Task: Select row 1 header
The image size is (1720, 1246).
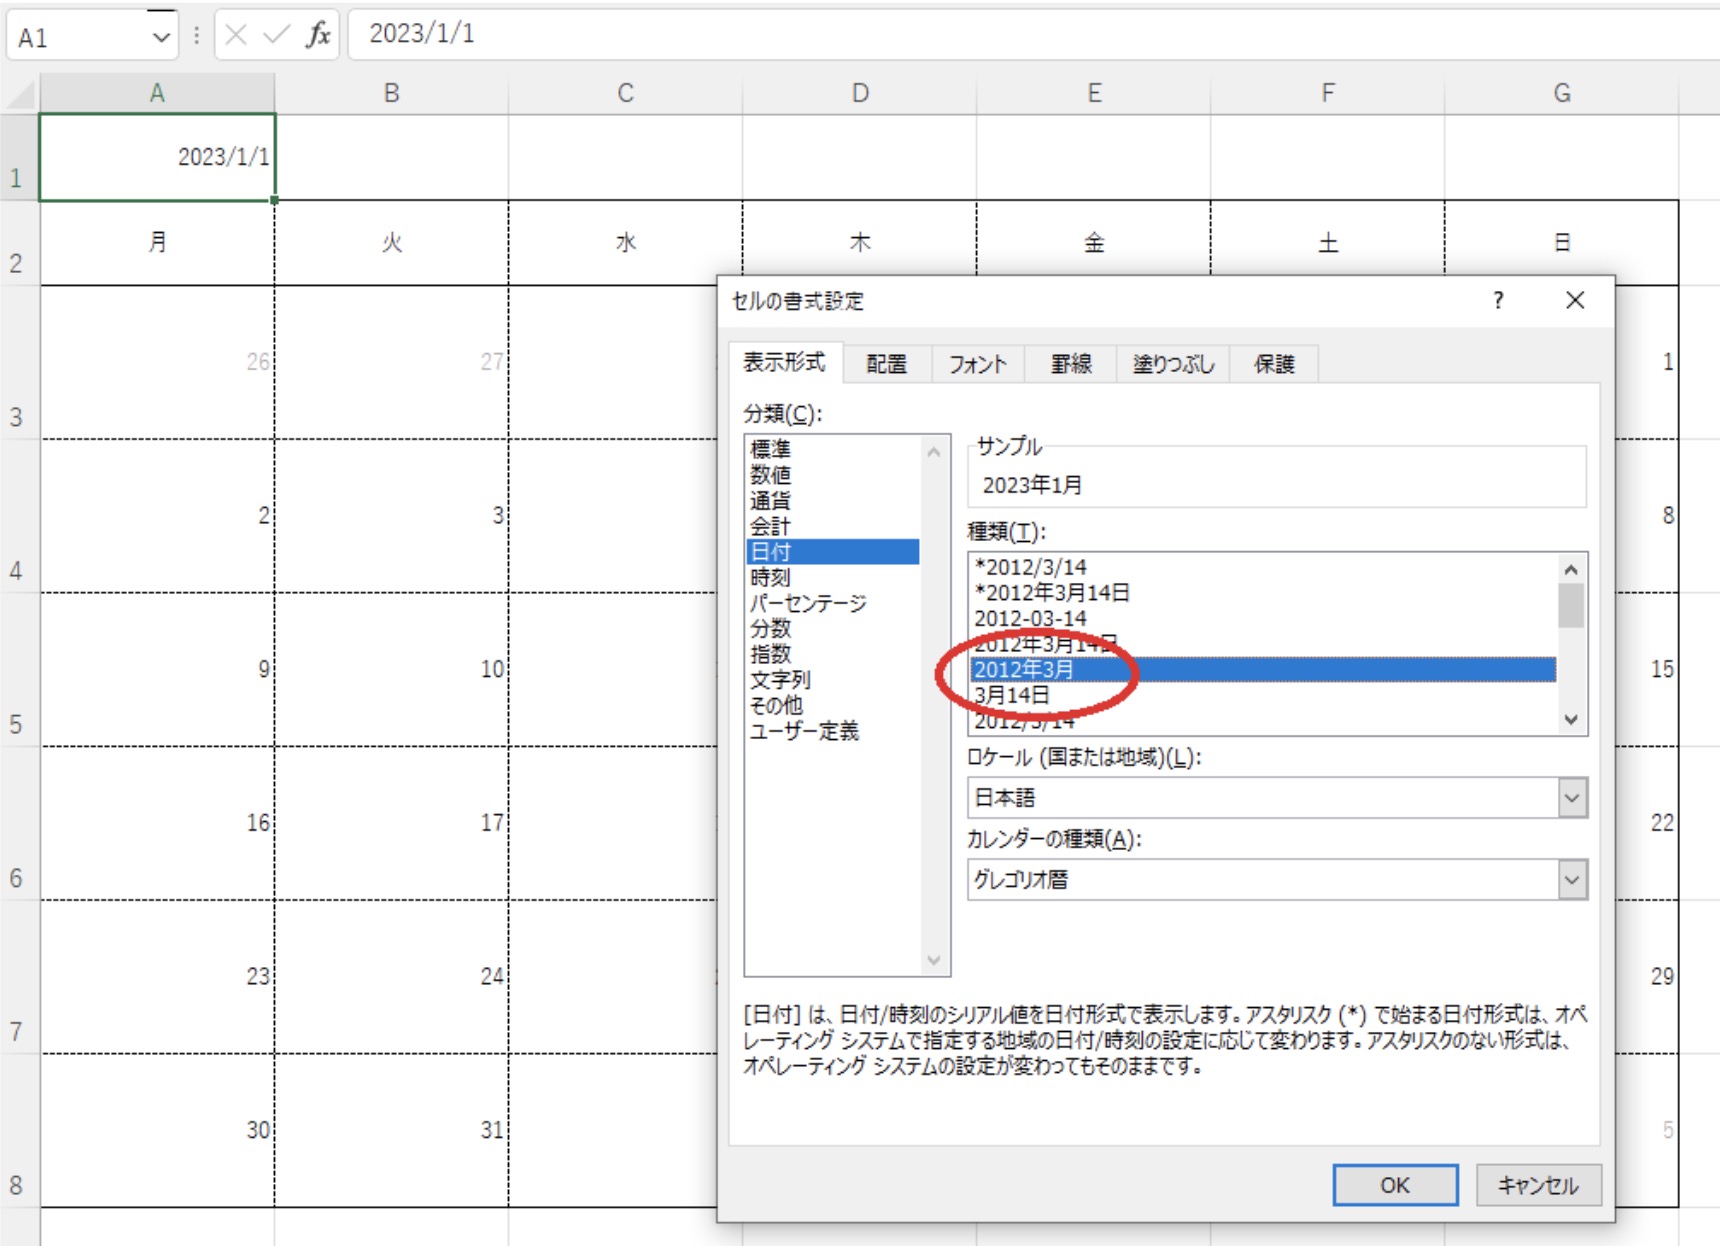Action: (18, 158)
